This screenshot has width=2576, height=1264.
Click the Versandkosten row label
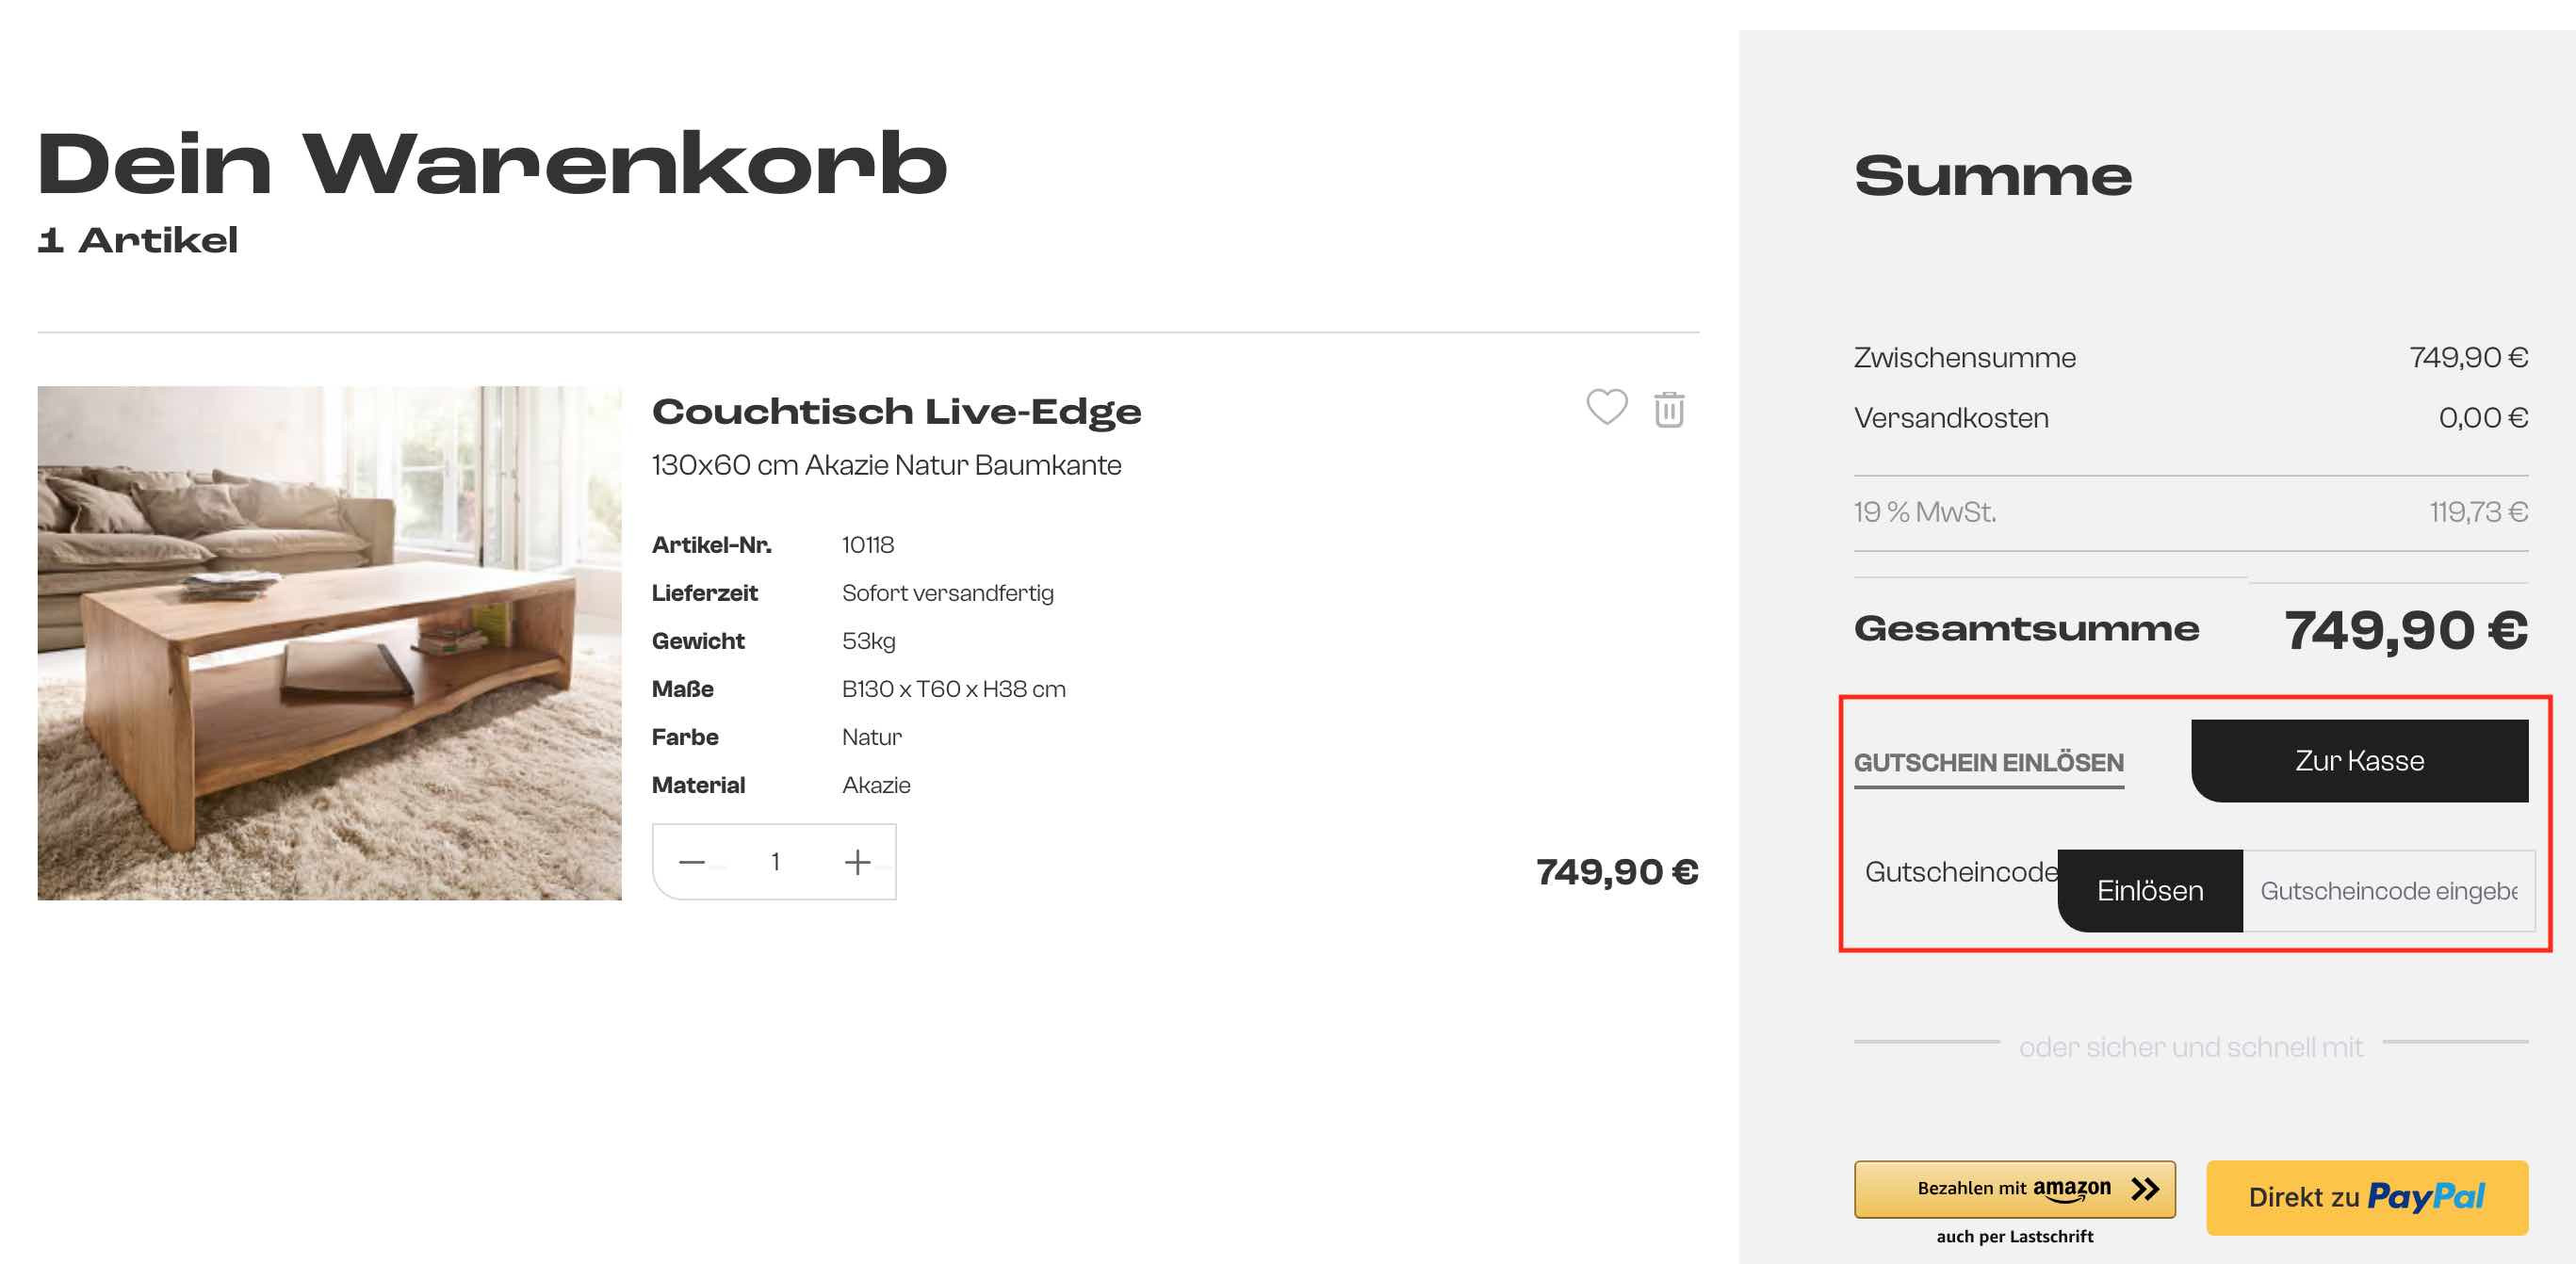[x=1950, y=418]
